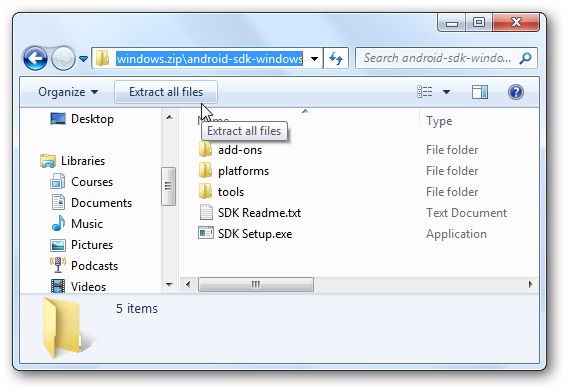Toggle the preview pane icon

[479, 92]
